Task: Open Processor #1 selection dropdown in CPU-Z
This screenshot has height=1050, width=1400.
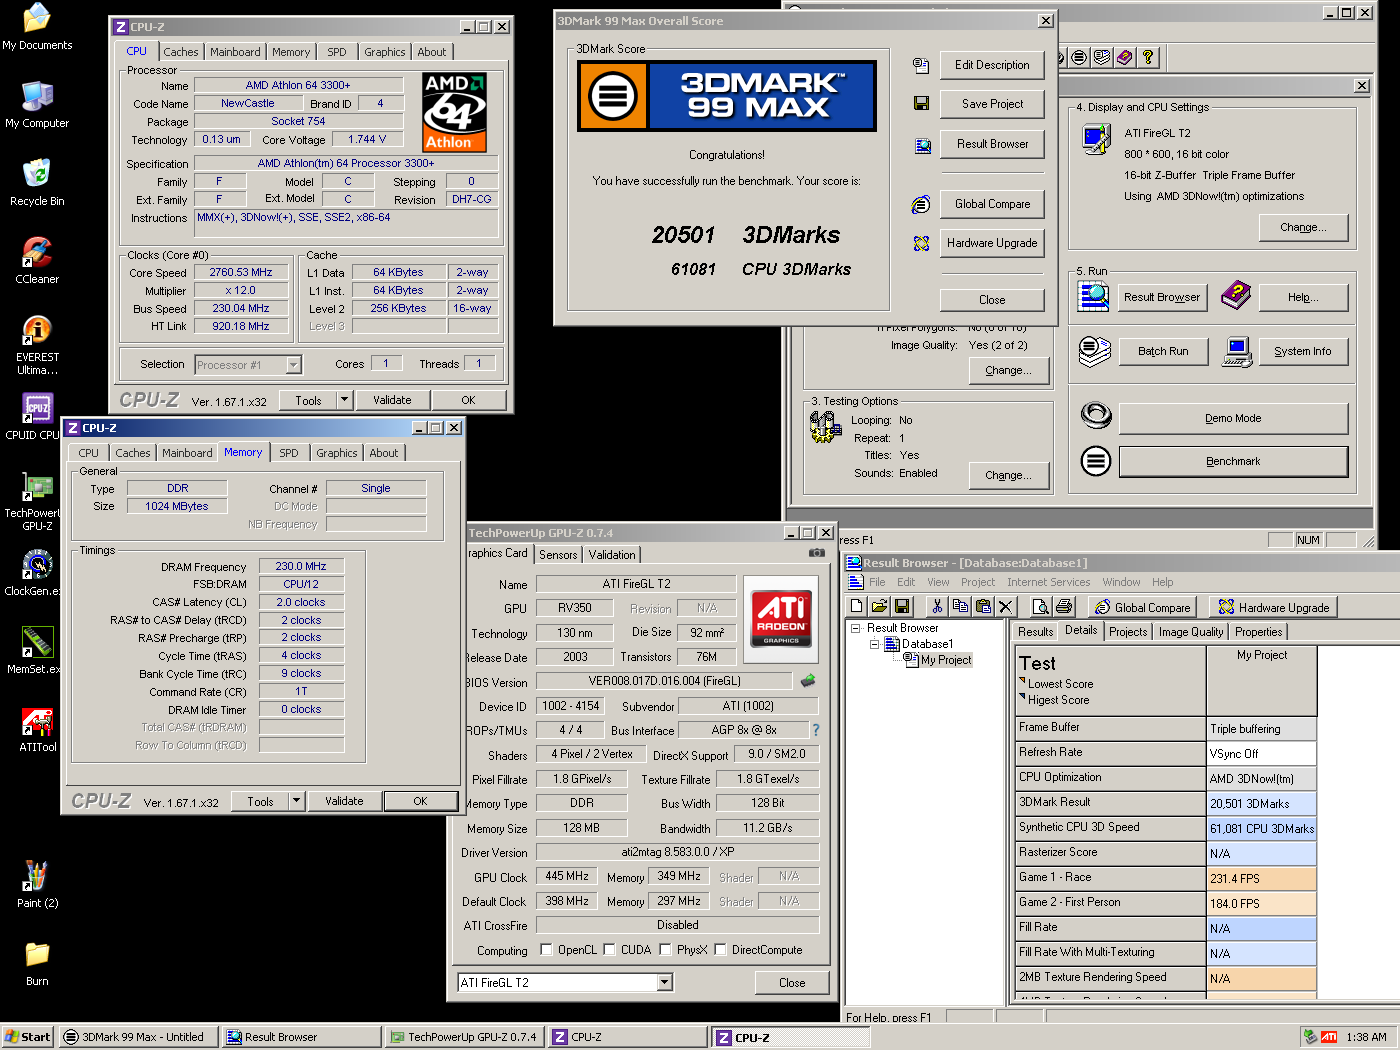Action: point(294,365)
